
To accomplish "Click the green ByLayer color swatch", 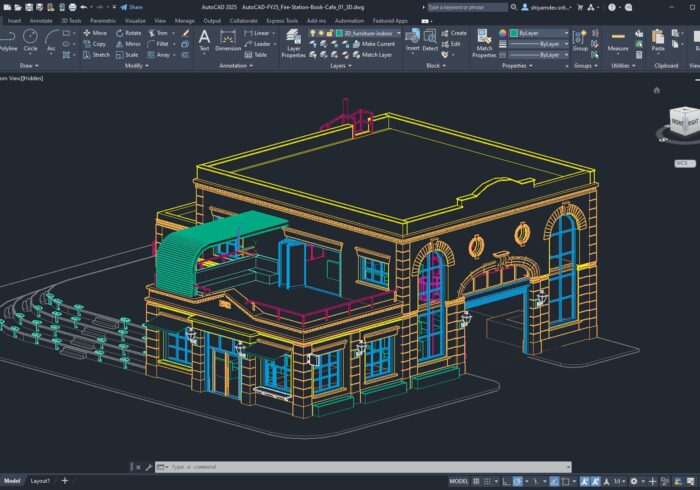I will (x=514, y=33).
